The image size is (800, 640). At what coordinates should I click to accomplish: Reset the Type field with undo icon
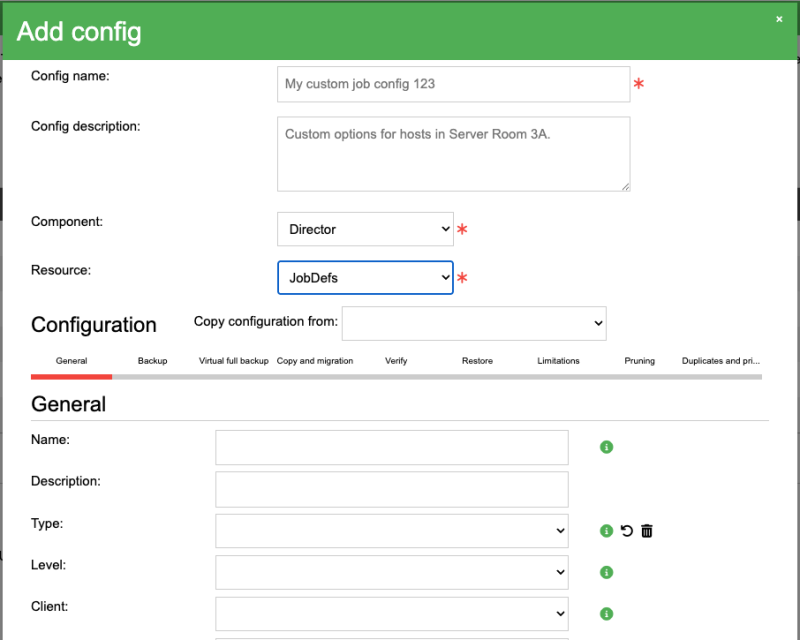[627, 531]
